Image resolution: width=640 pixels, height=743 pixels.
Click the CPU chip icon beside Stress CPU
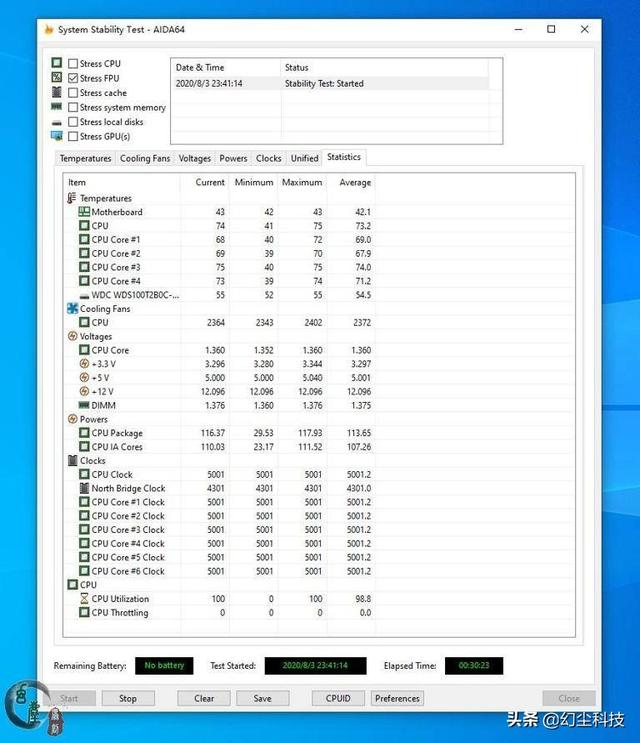(57, 63)
